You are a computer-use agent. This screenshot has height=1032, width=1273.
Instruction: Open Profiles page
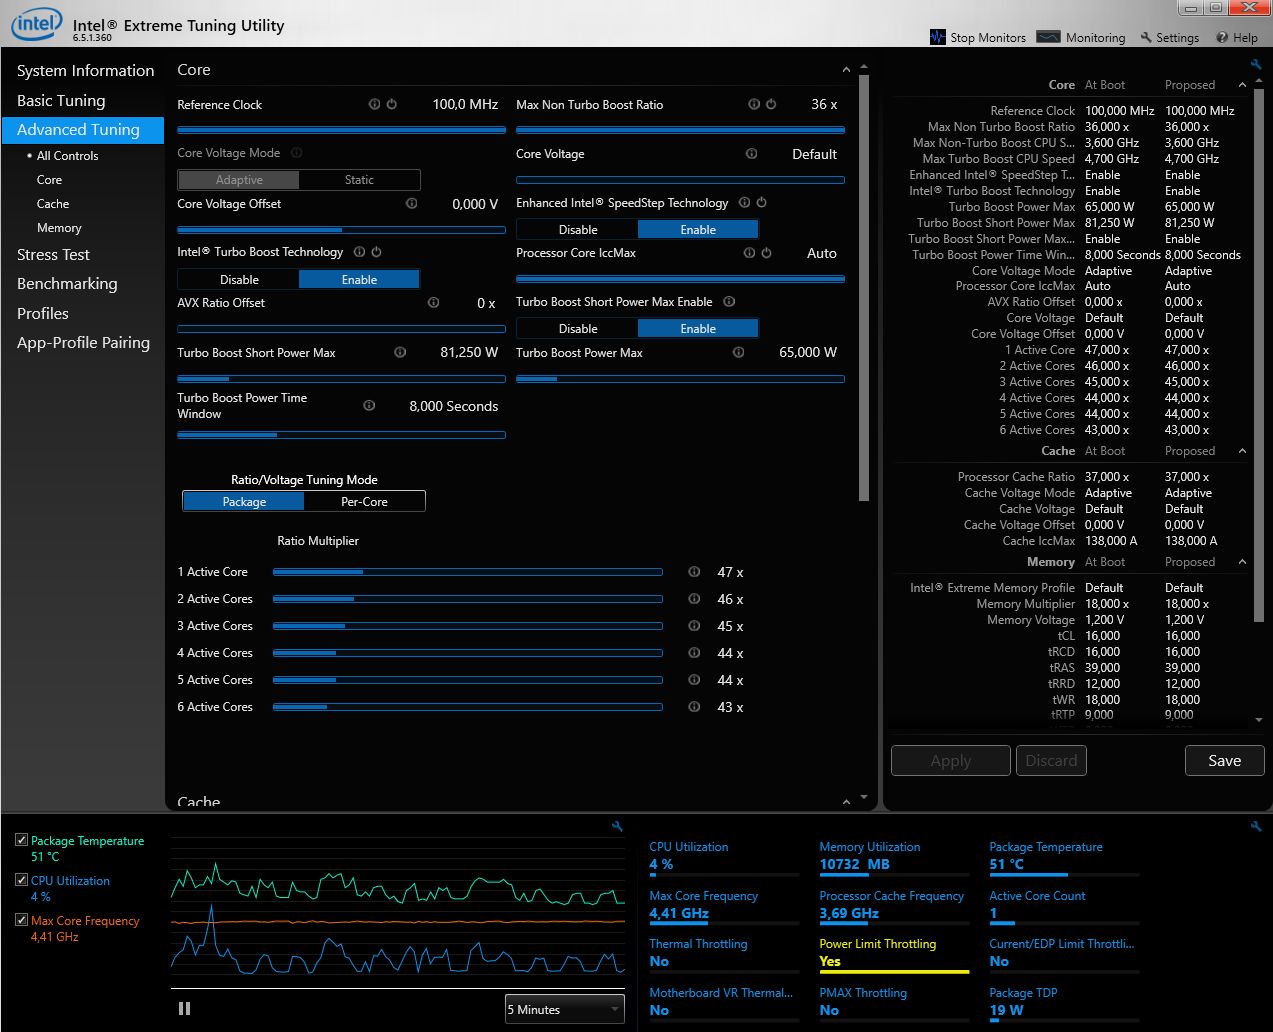click(x=43, y=313)
